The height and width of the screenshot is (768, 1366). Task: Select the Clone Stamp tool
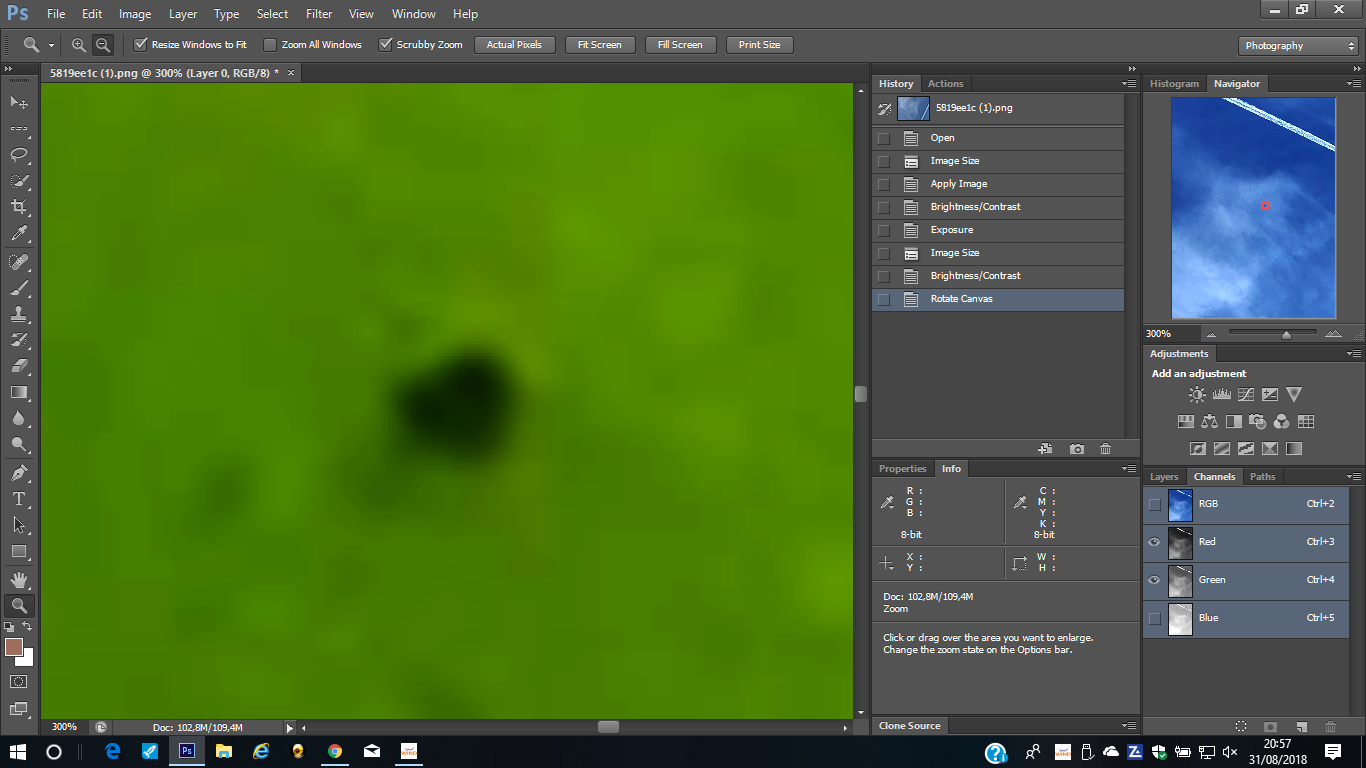(19, 313)
